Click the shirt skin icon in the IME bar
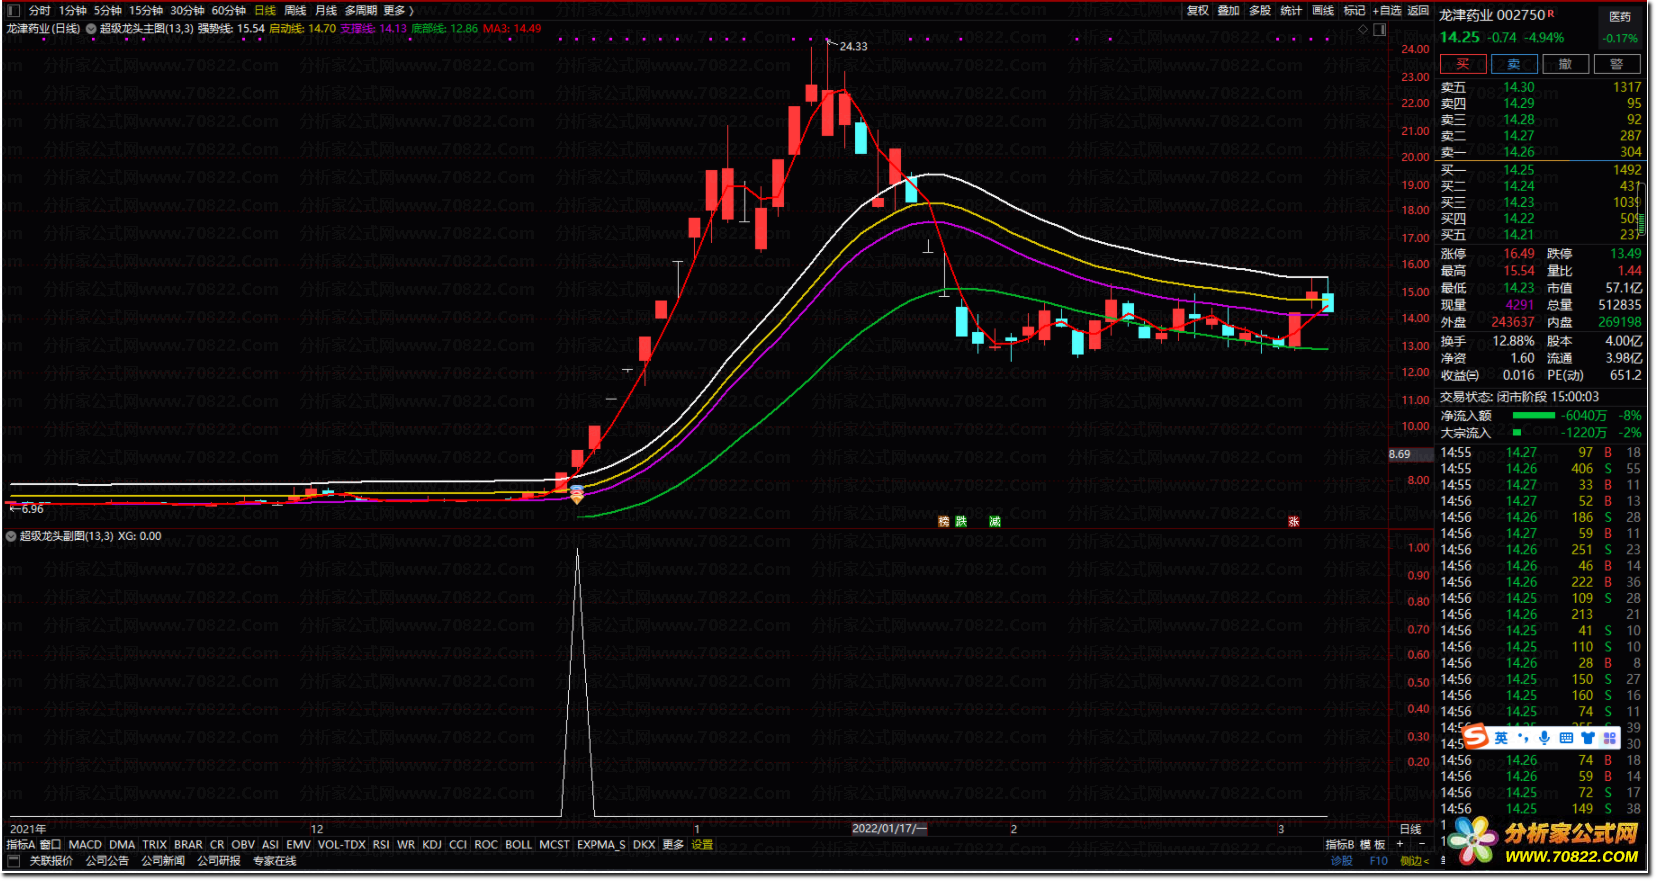Screen dimensions: 1657x881 point(1588,738)
